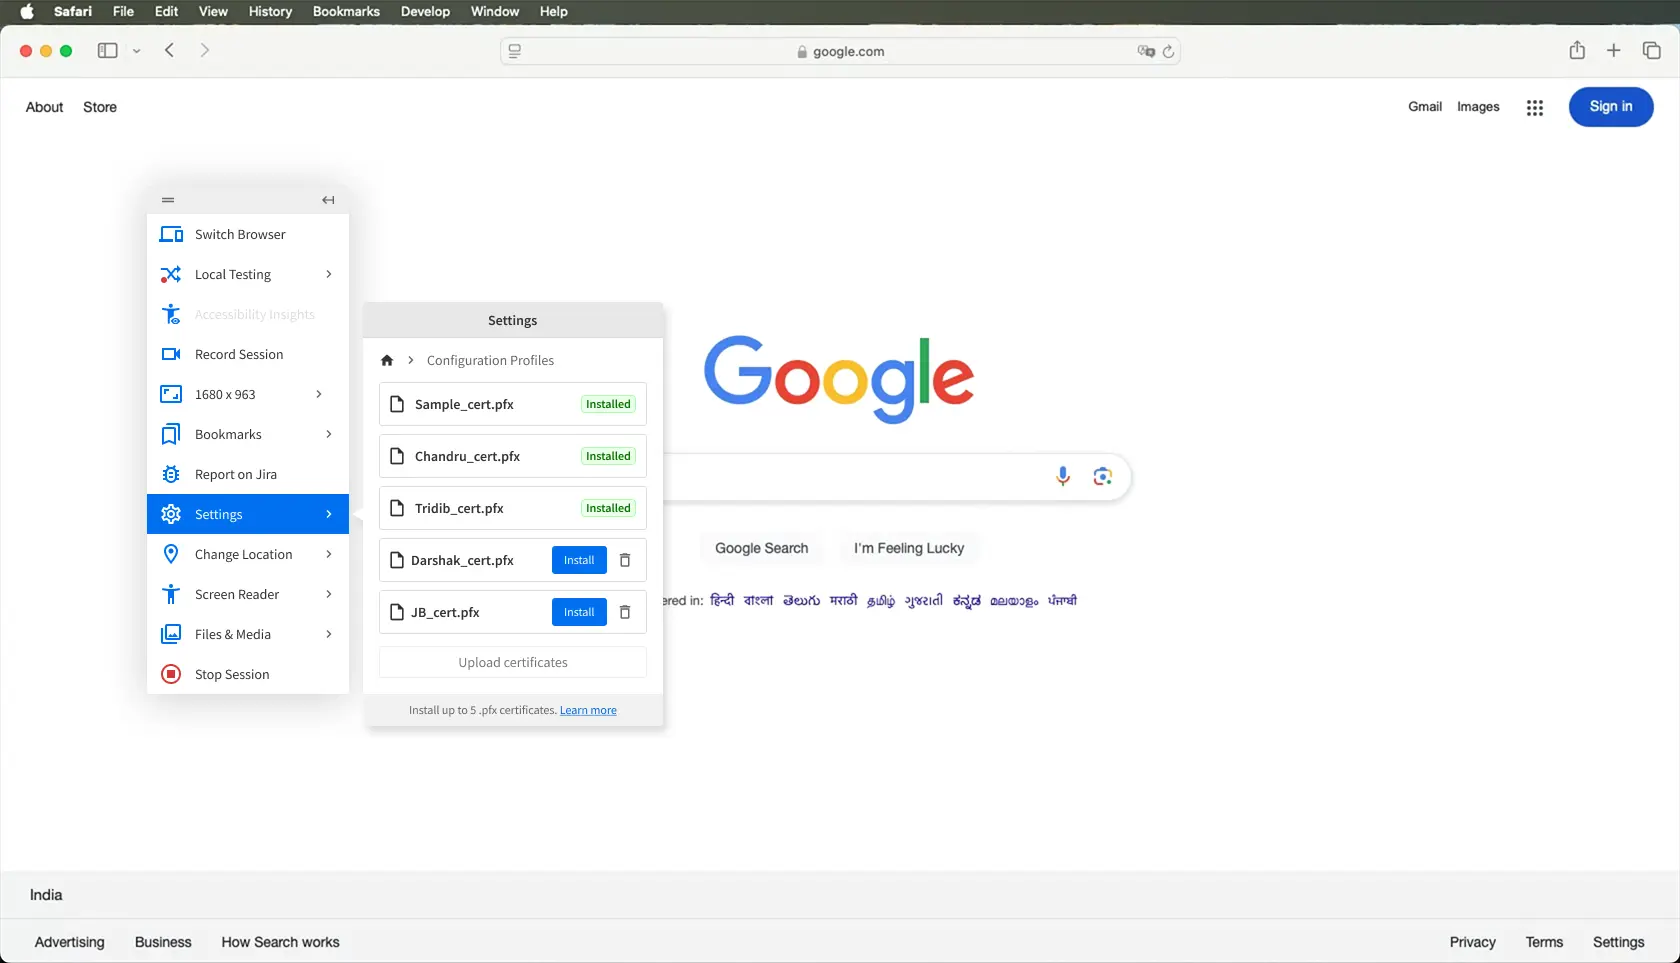This screenshot has height=963, width=1680.
Task: Expand the 1680 x 963 resolution options
Action: [x=319, y=394]
